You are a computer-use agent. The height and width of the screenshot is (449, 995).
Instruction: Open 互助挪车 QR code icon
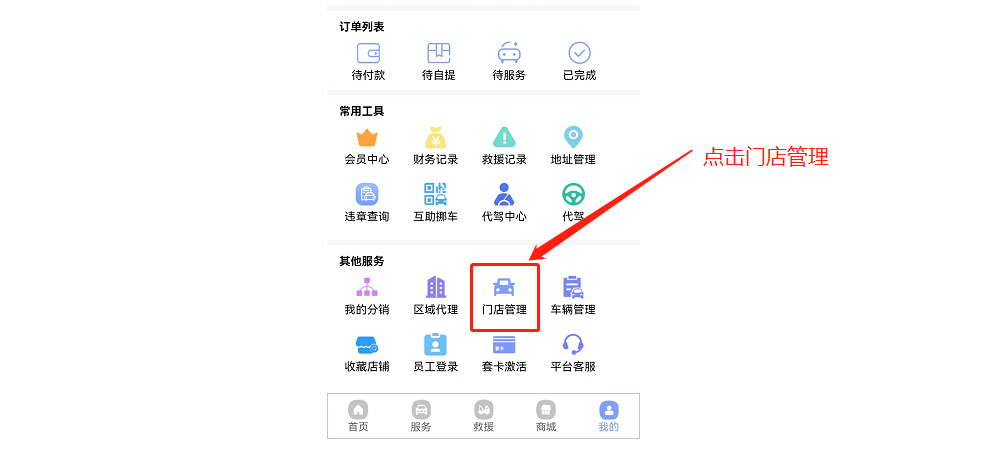click(435, 194)
